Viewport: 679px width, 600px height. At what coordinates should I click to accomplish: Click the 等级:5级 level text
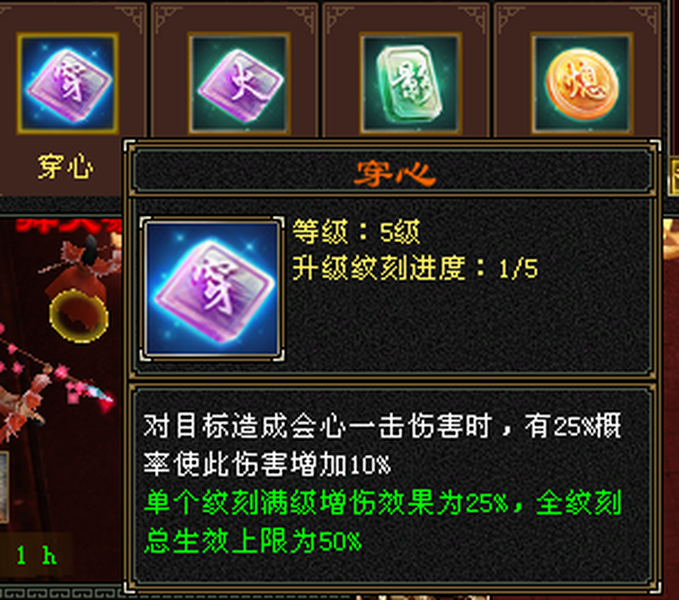pyautogui.click(x=356, y=232)
